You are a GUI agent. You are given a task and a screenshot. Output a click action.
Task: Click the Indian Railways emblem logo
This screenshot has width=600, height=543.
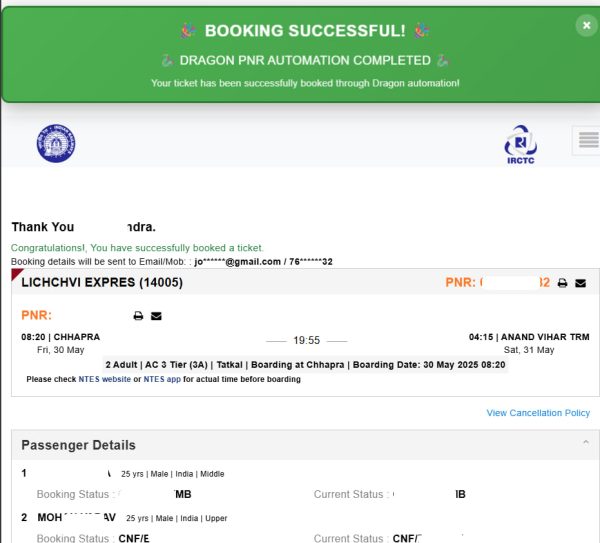[x=56, y=143]
